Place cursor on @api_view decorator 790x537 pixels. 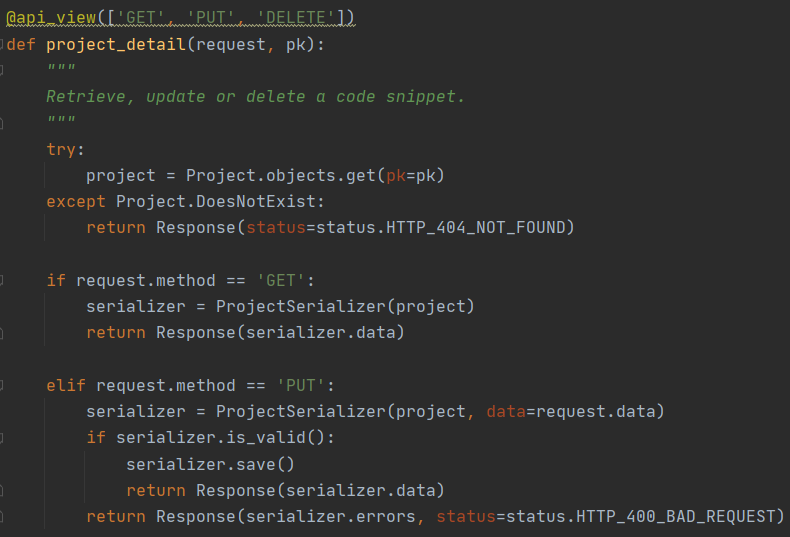click(x=51, y=18)
